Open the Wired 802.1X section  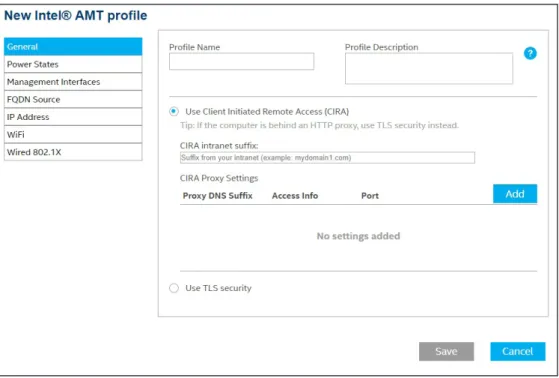(x=73, y=152)
